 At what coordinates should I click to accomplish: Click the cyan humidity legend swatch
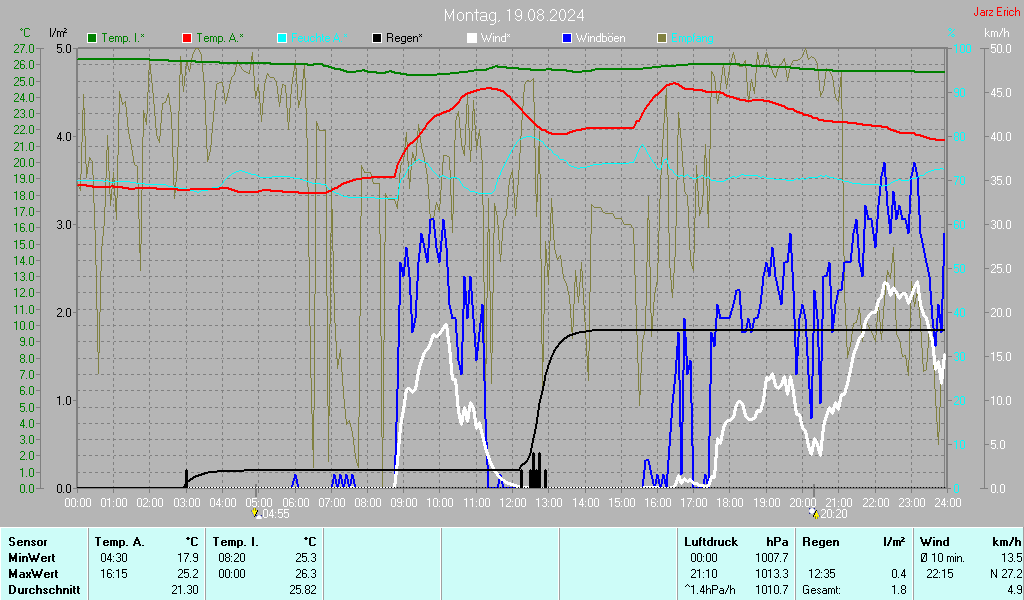pyautogui.click(x=282, y=38)
